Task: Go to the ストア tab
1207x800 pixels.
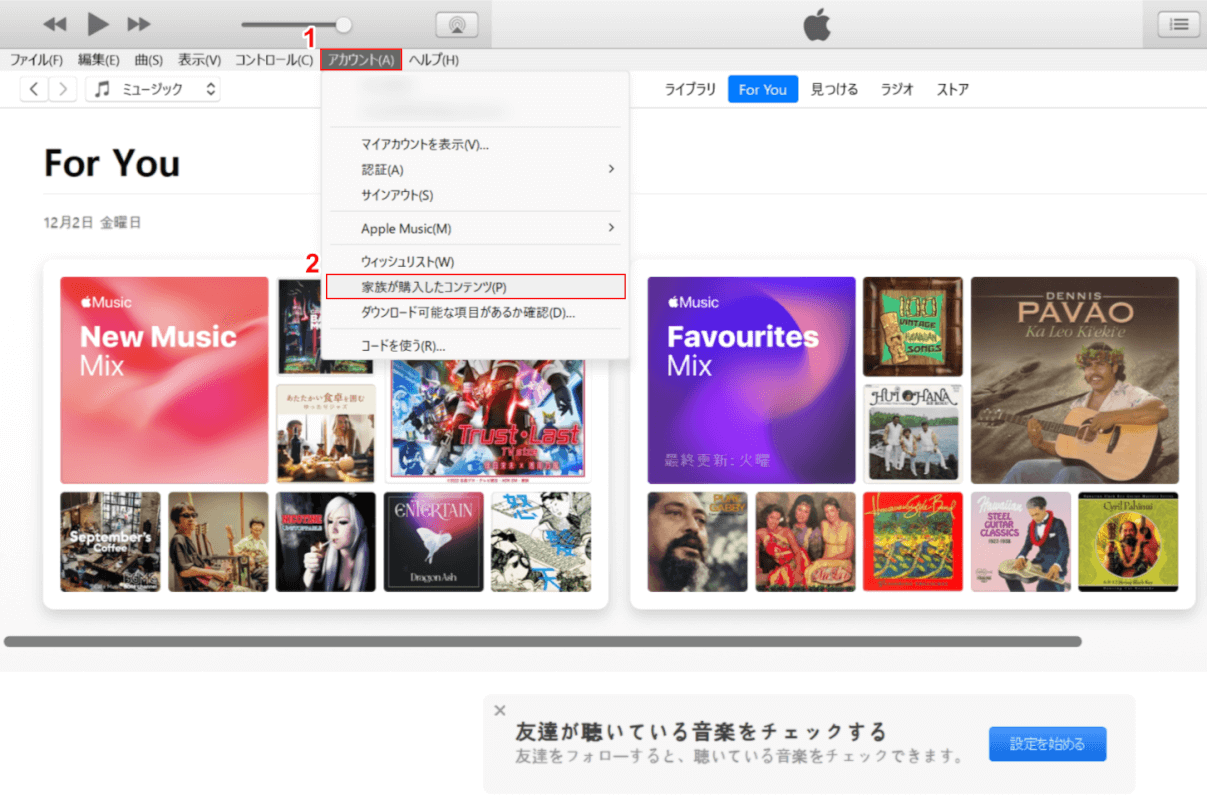Action: pos(953,90)
